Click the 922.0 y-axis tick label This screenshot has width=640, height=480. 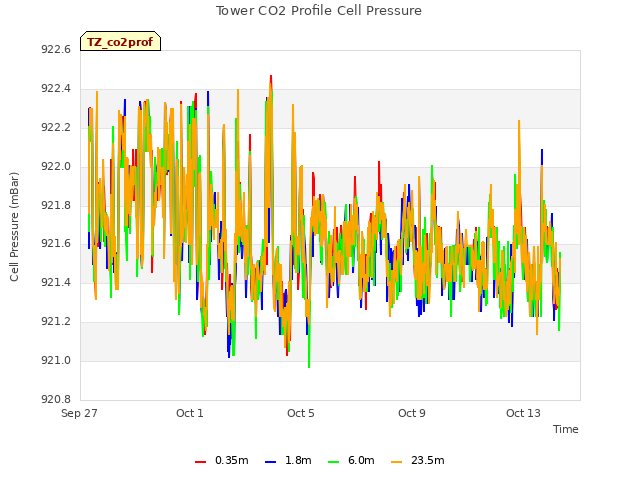(x=56, y=166)
